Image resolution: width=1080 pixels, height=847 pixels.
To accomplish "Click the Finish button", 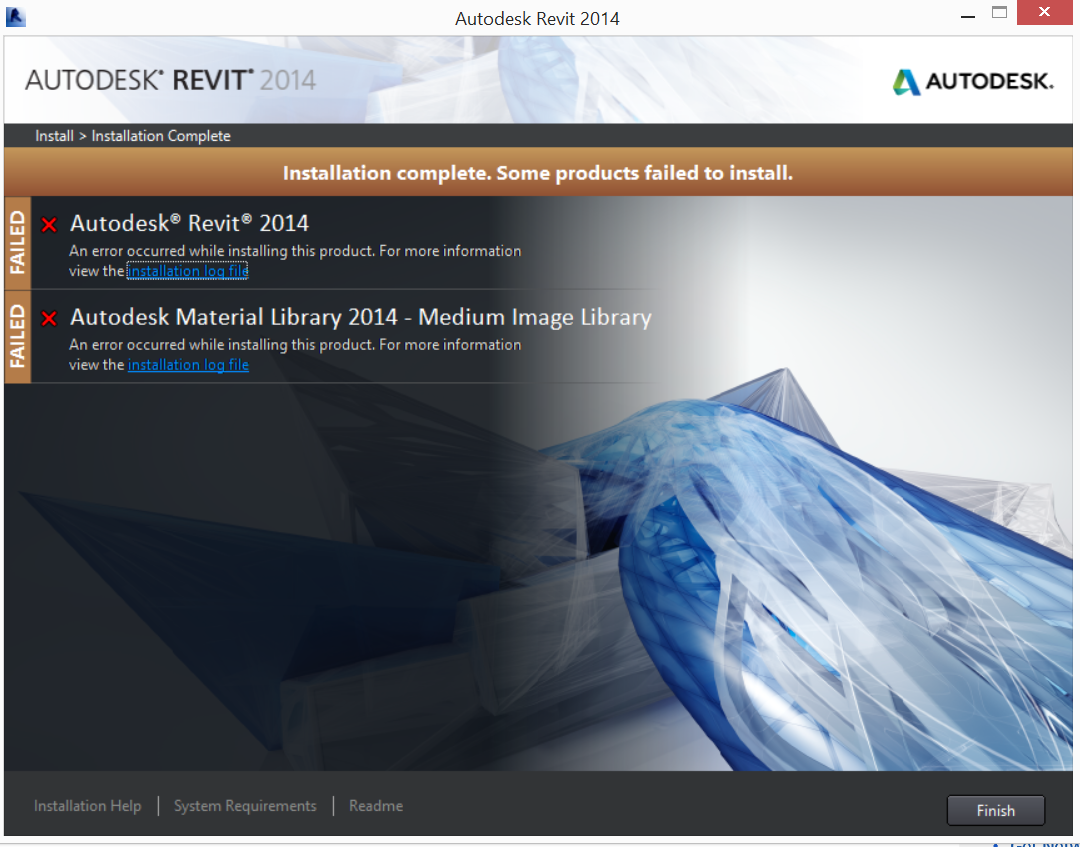I will [x=995, y=810].
